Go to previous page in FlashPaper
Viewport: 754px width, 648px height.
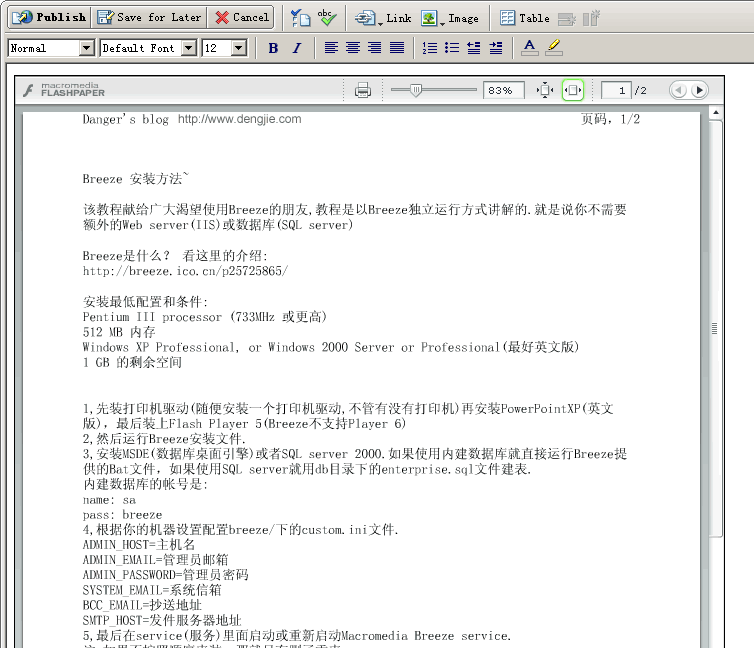tap(679, 90)
